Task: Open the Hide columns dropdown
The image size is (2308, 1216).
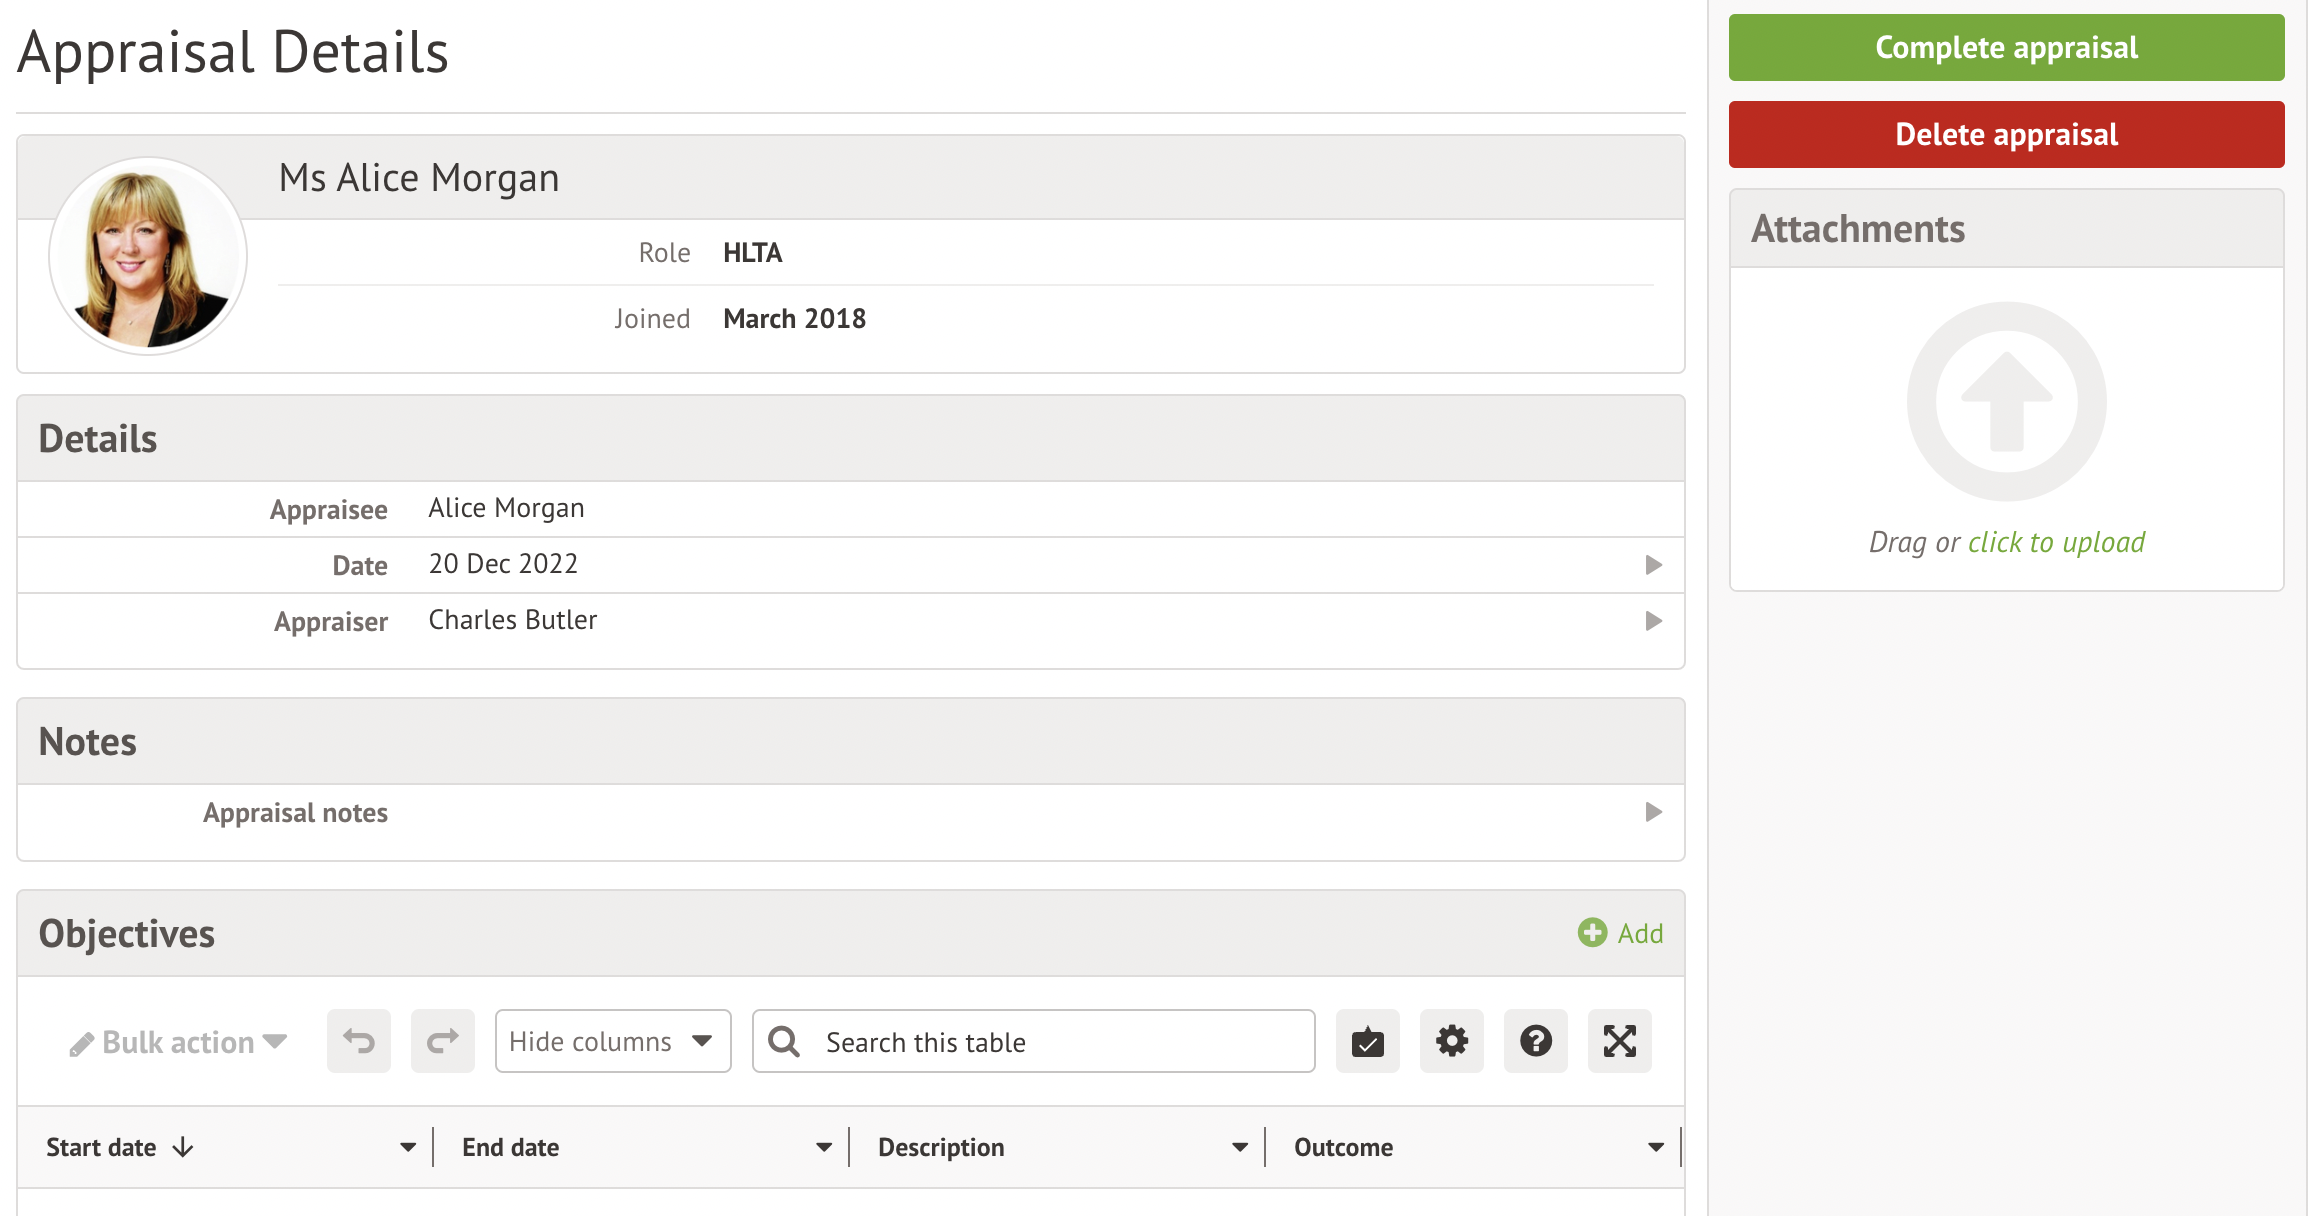Action: click(612, 1041)
